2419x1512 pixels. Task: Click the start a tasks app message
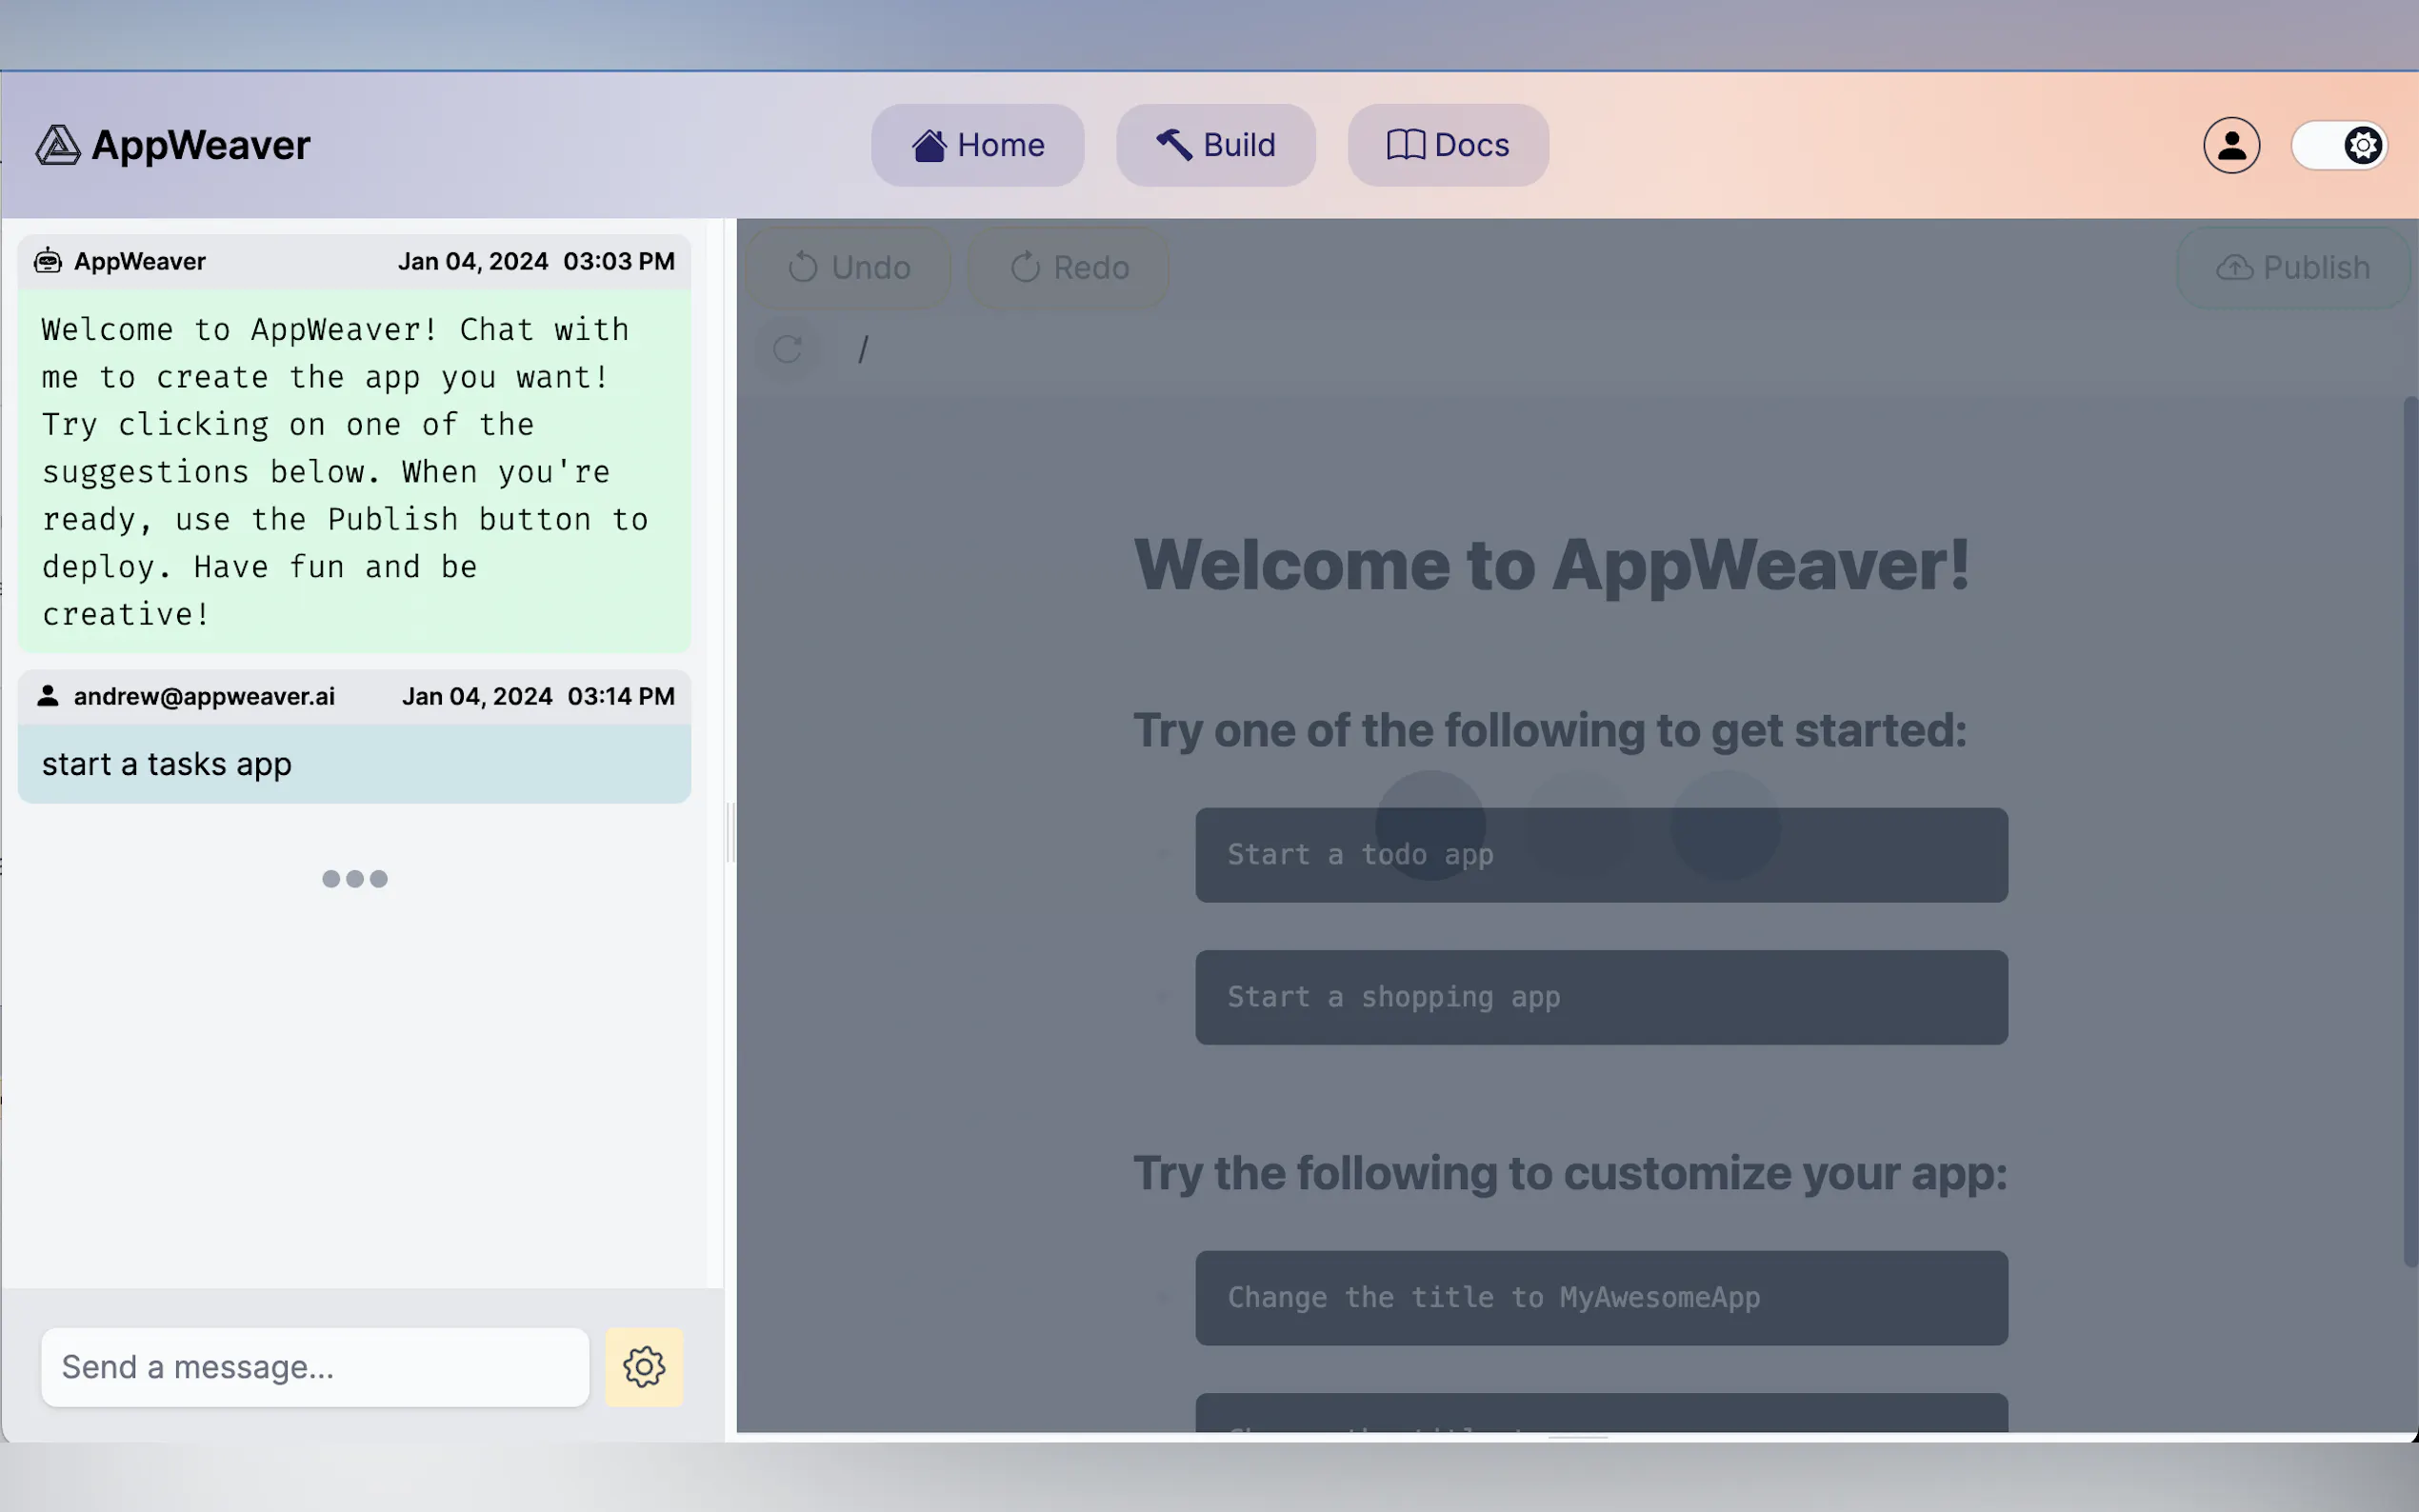354,764
